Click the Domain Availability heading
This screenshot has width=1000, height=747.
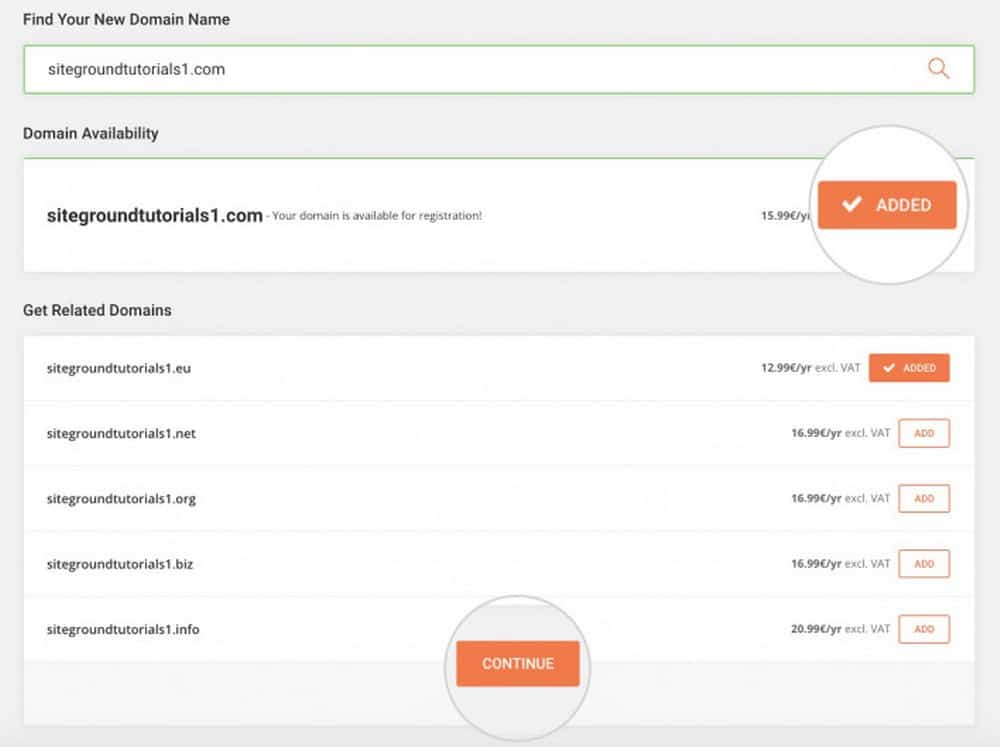[x=91, y=133]
